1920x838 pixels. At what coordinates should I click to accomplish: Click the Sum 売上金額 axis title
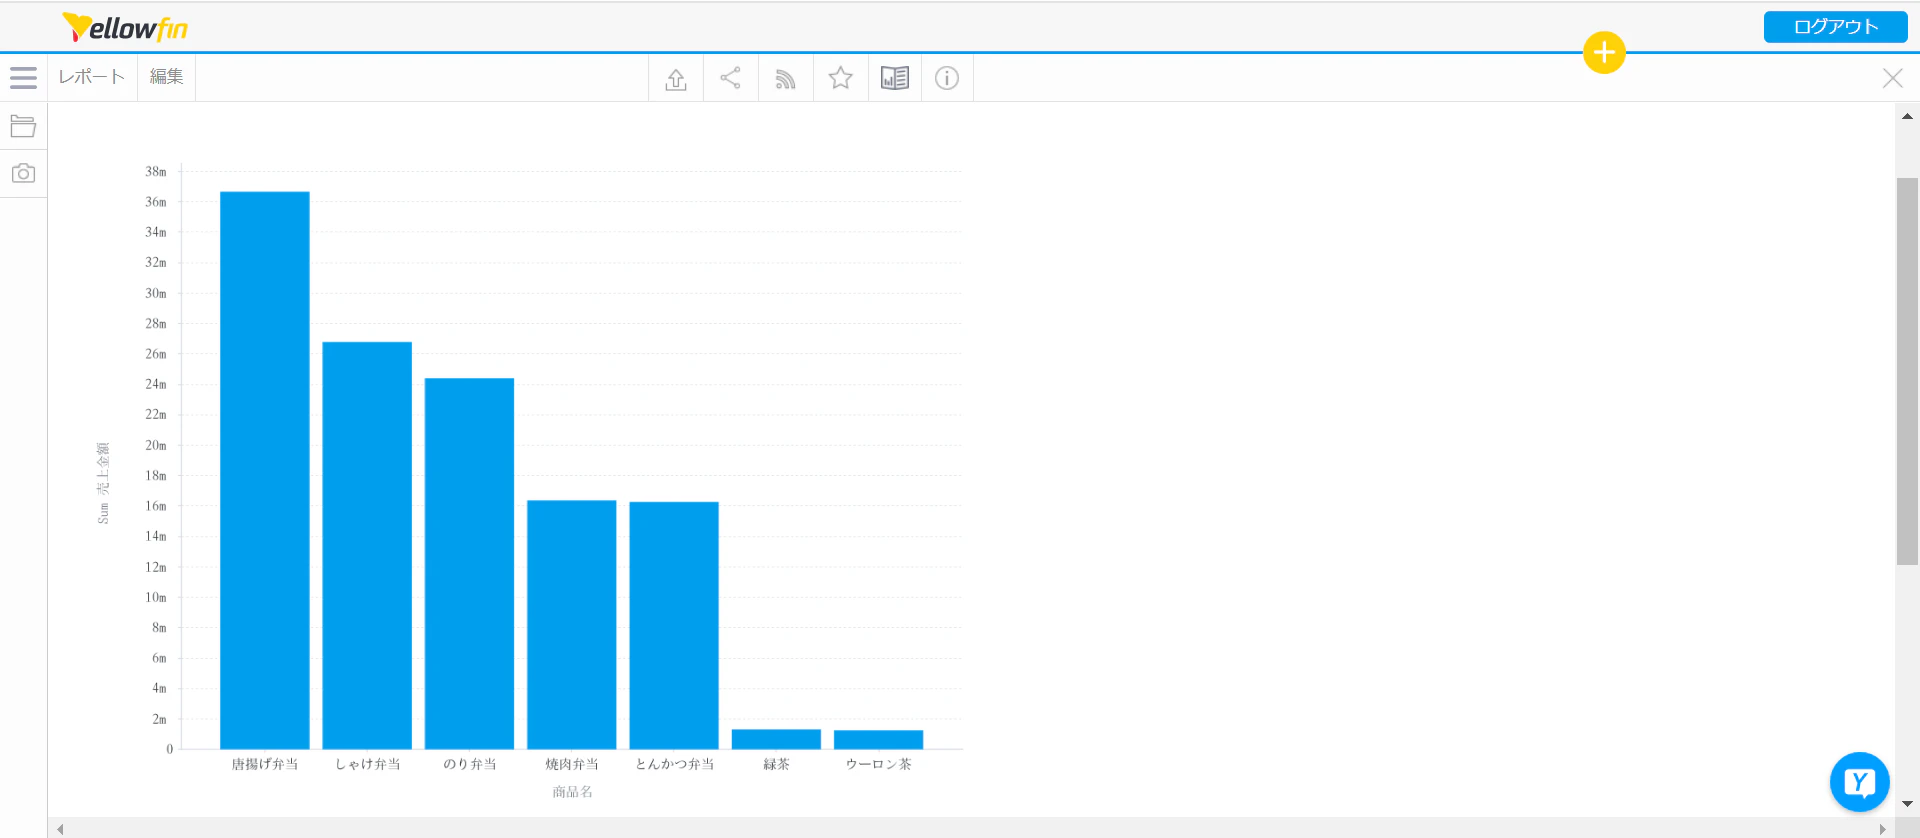pos(103,483)
